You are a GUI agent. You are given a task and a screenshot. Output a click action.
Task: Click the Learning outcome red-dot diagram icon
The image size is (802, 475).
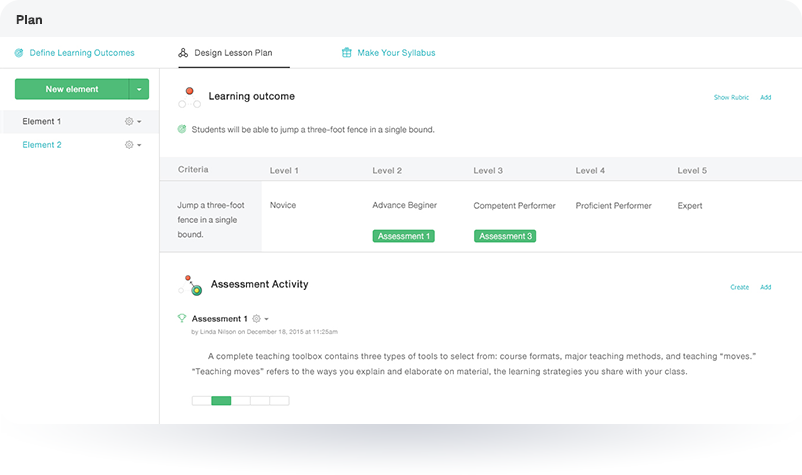click(x=189, y=97)
